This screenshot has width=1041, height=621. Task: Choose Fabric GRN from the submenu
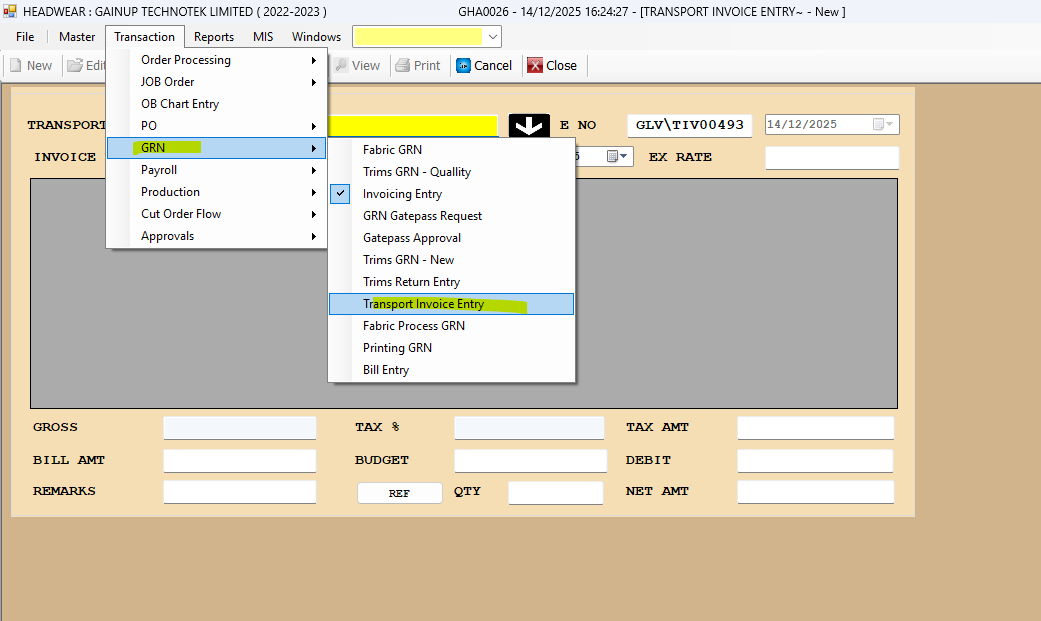point(392,150)
